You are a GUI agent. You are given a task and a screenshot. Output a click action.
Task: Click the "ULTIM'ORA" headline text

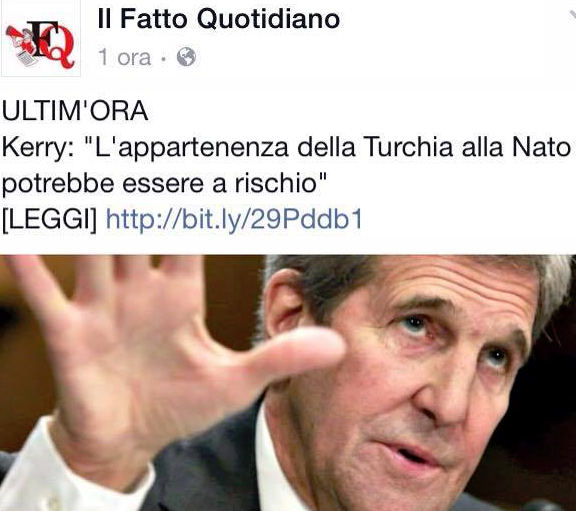75,111
